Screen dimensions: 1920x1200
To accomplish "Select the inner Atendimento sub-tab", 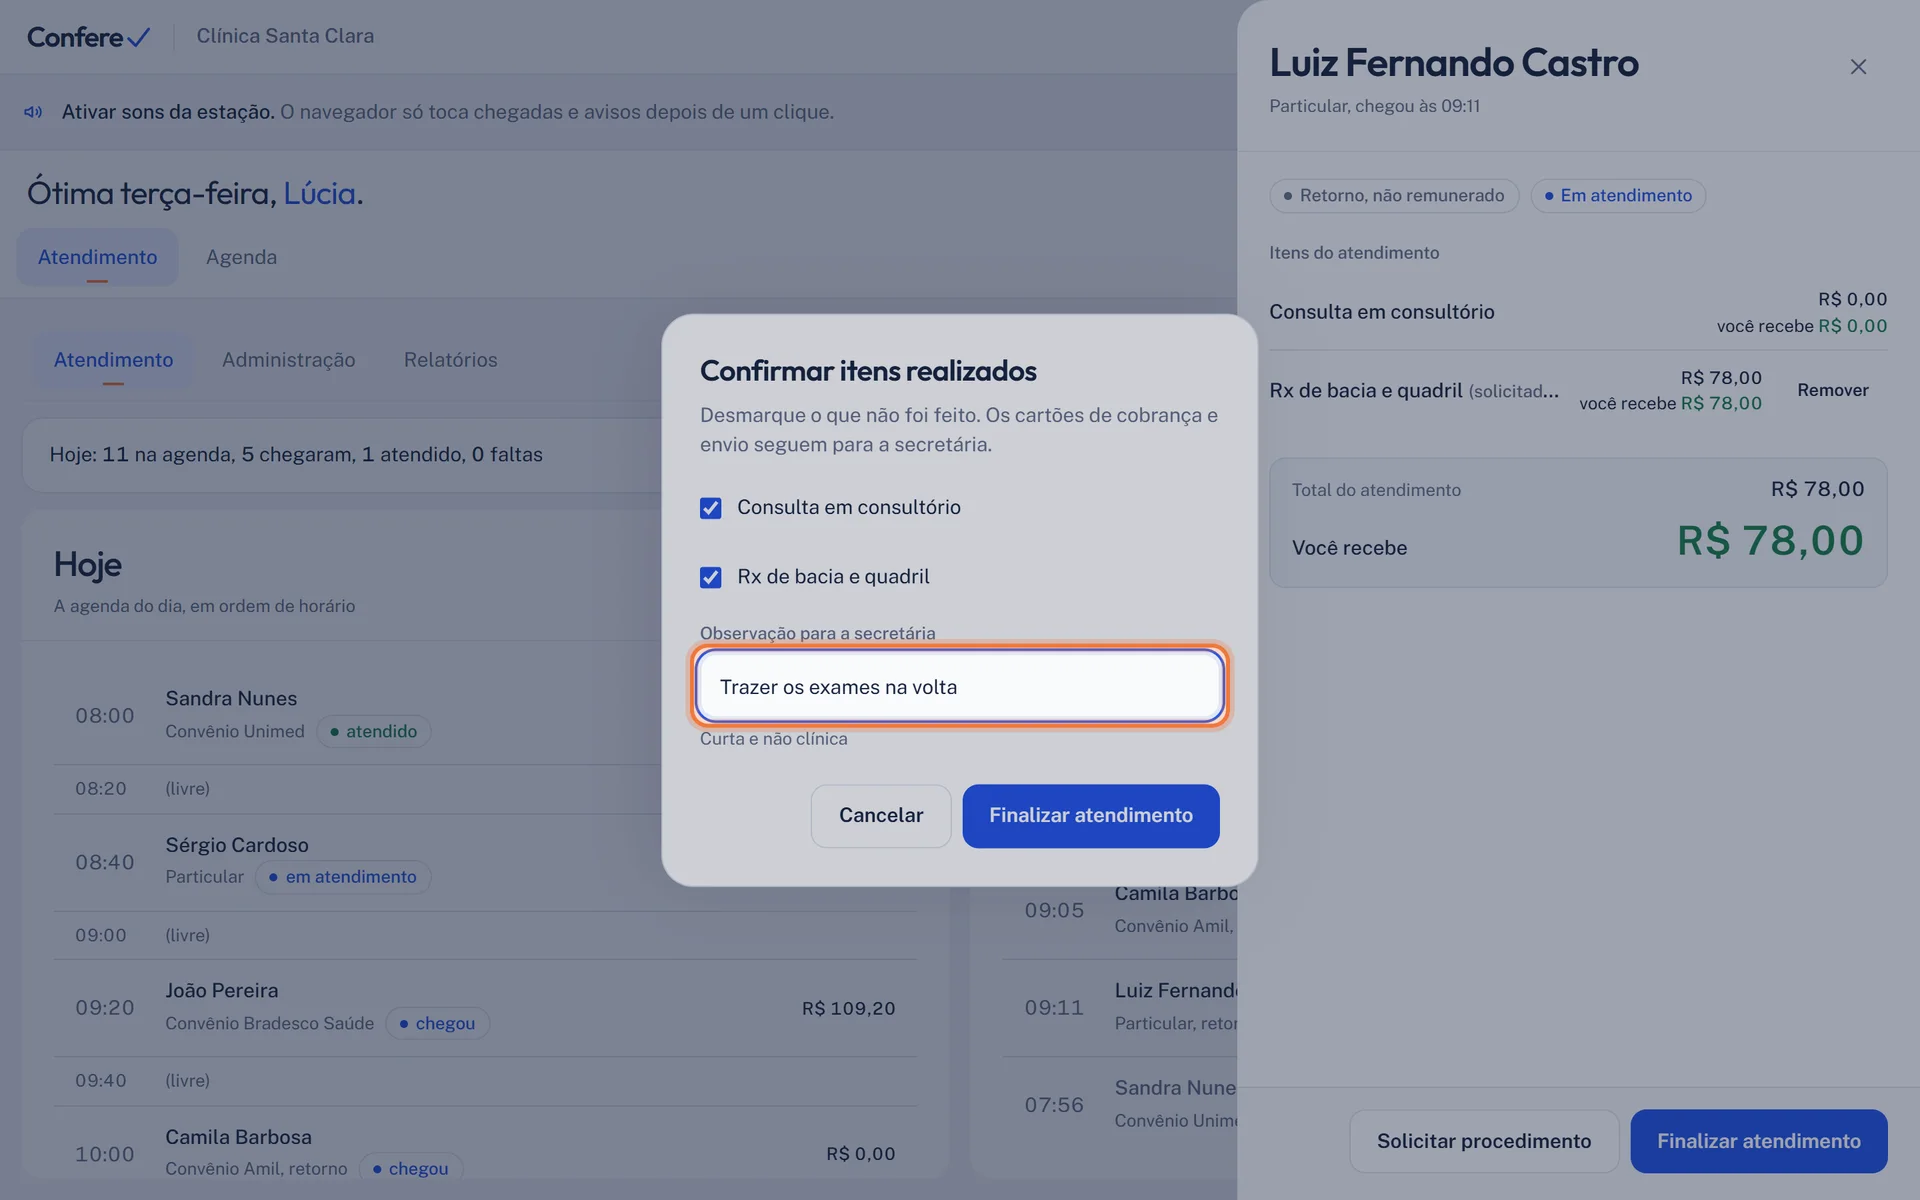I will pyautogui.click(x=113, y=360).
